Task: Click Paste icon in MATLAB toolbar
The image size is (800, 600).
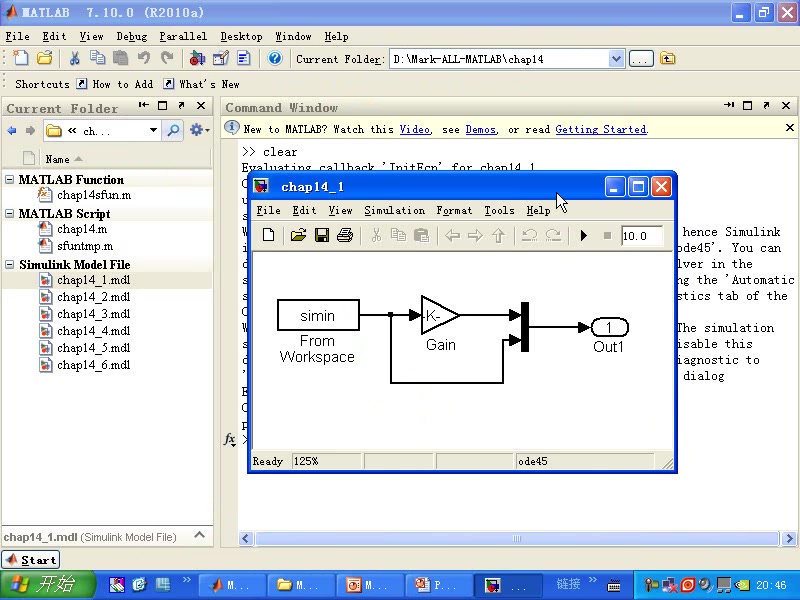Action: [120, 58]
